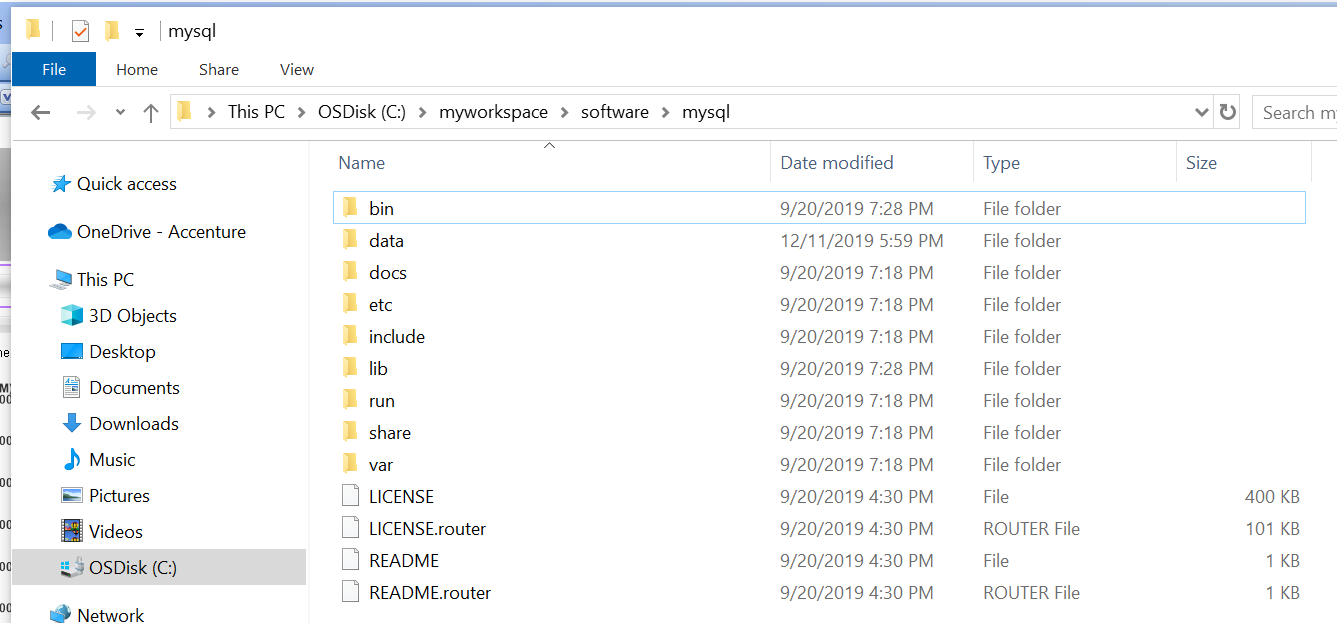
Task: Expand the chevron after software in path
Action: [666, 113]
